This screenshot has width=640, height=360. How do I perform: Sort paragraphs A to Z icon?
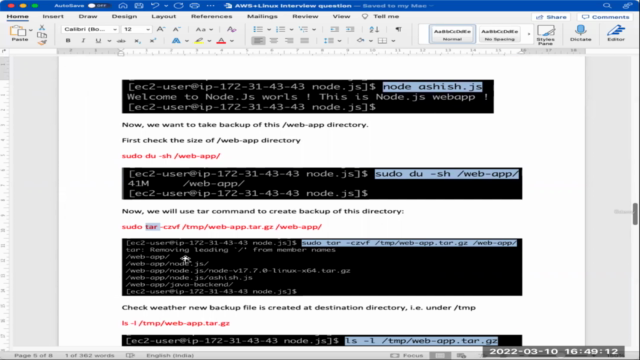374,29
